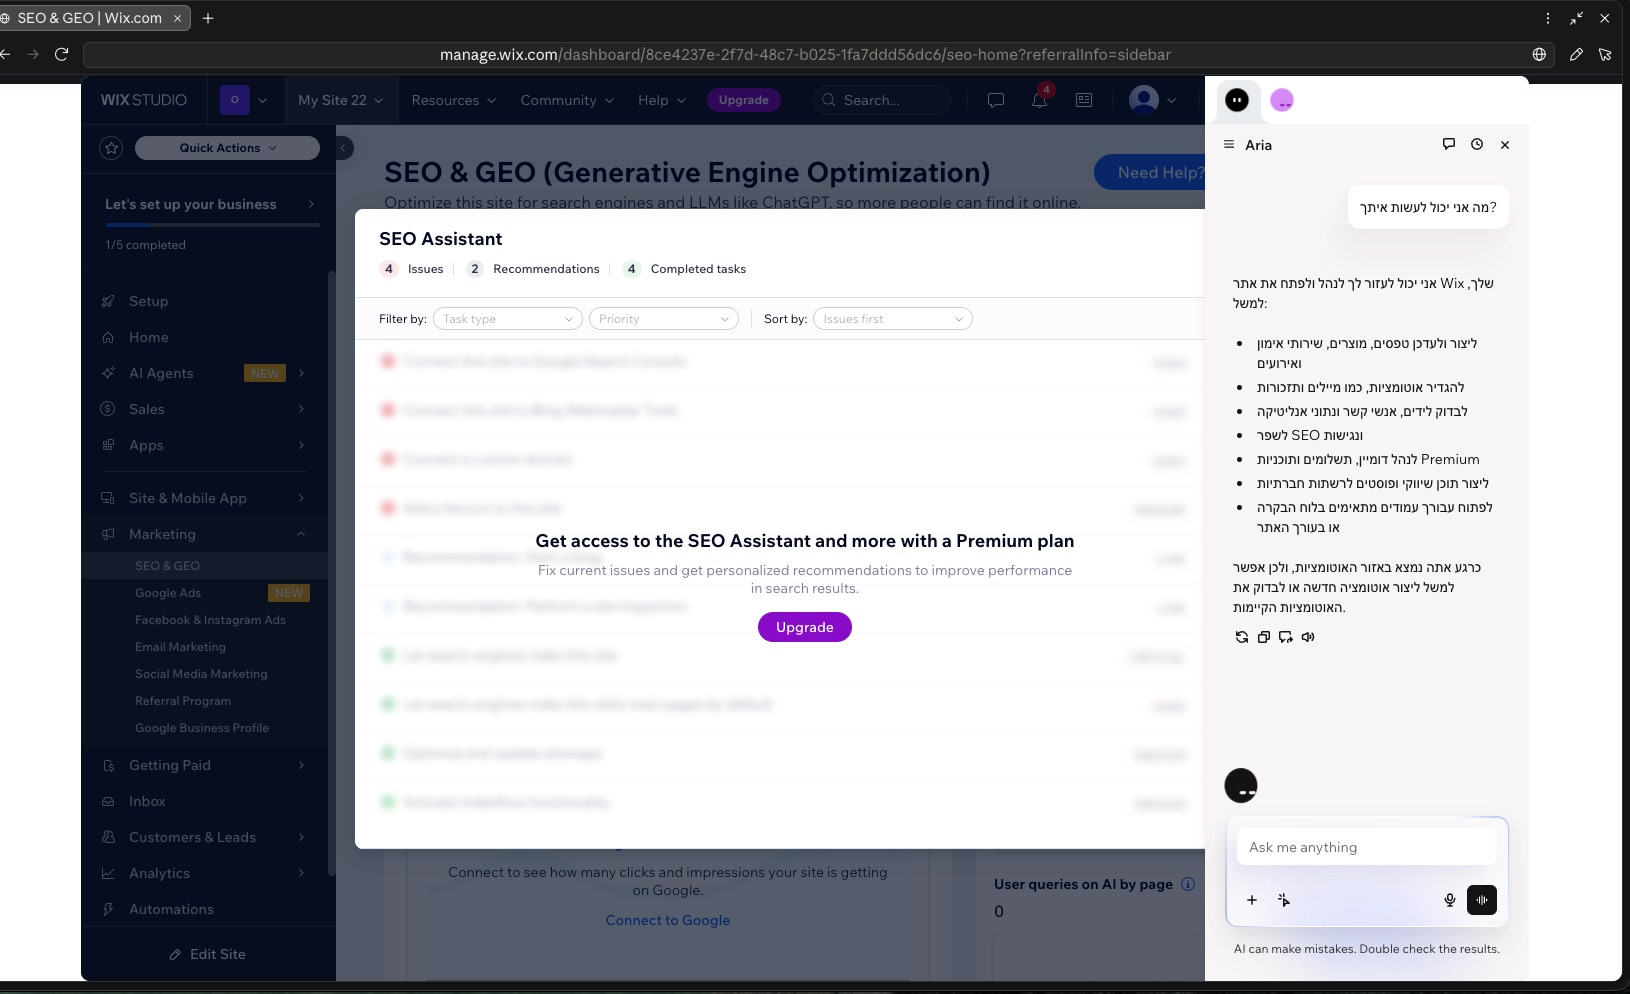Open notifications bell icon

click(x=1040, y=100)
